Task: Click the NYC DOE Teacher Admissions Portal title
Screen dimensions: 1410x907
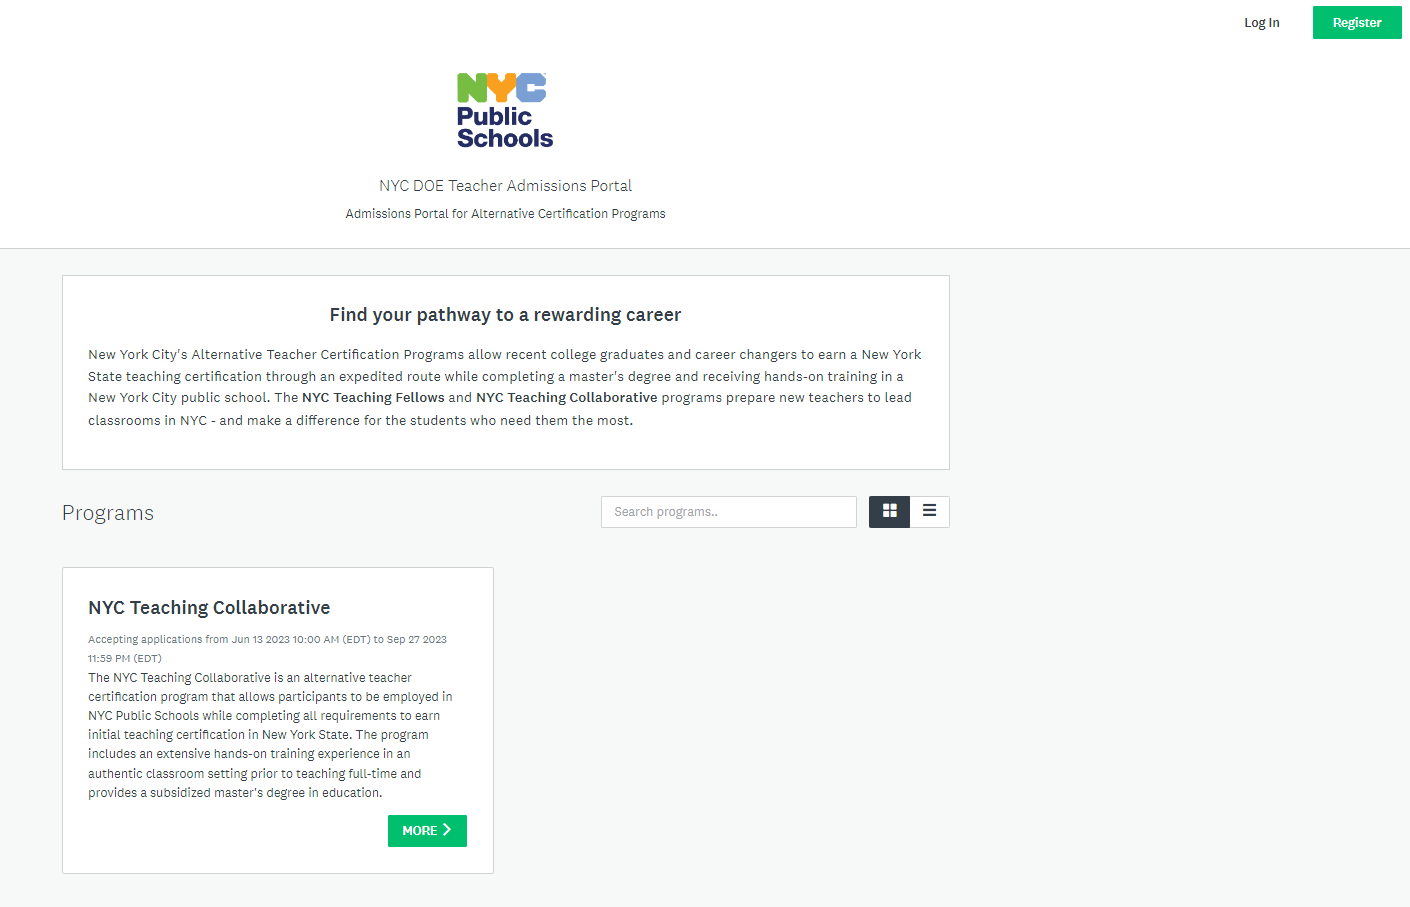Action: [x=505, y=186]
